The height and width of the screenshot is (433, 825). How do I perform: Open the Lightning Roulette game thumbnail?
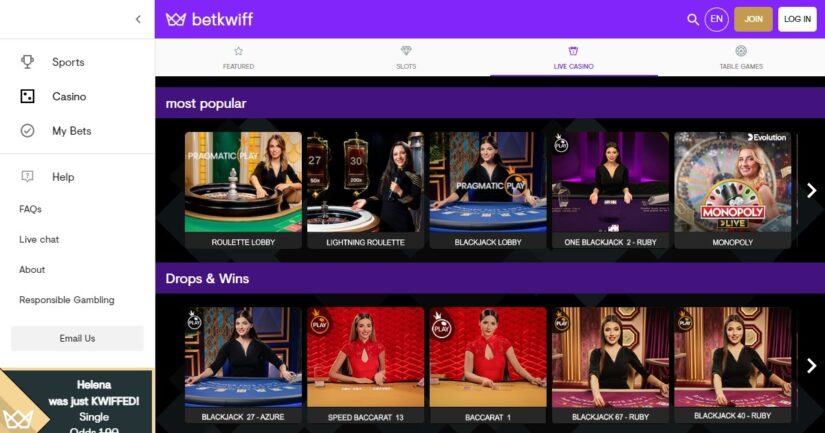click(365, 190)
